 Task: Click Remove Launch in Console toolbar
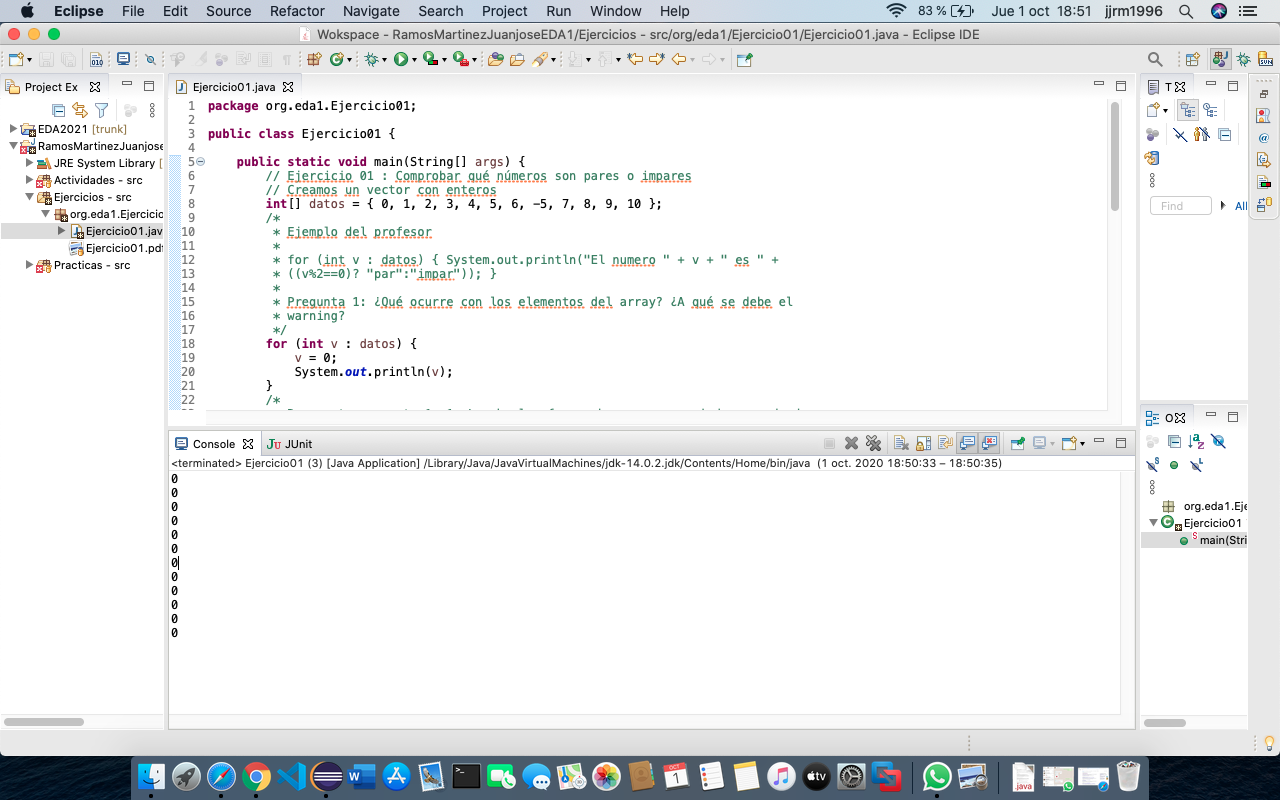[x=851, y=443]
